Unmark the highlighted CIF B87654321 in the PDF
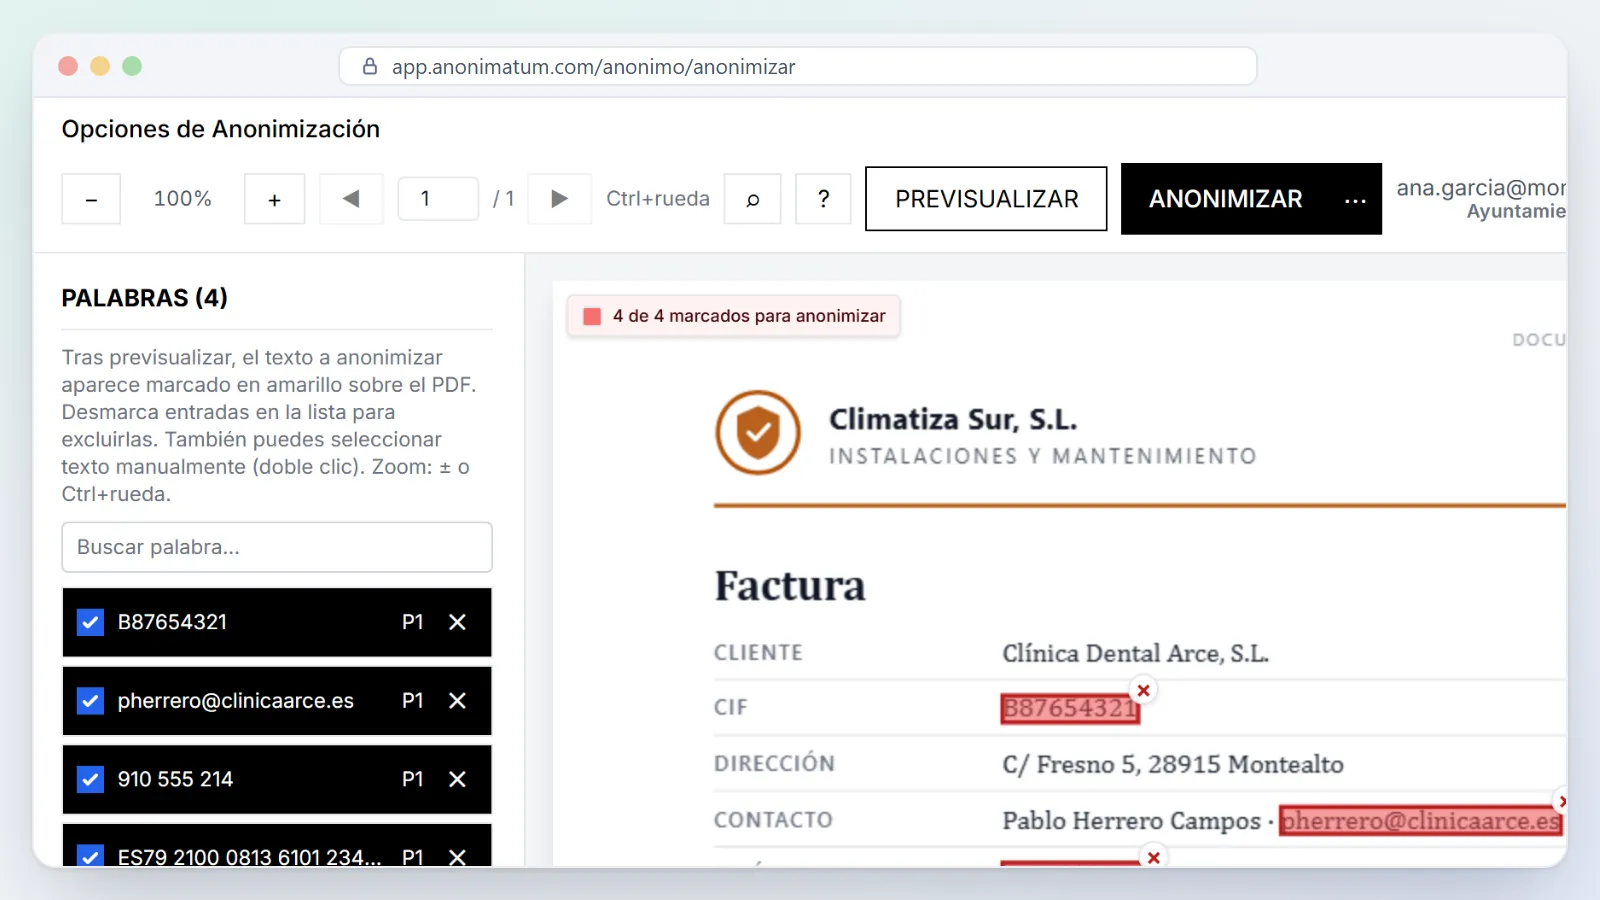Image resolution: width=1600 pixels, height=900 pixels. (1143, 690)
